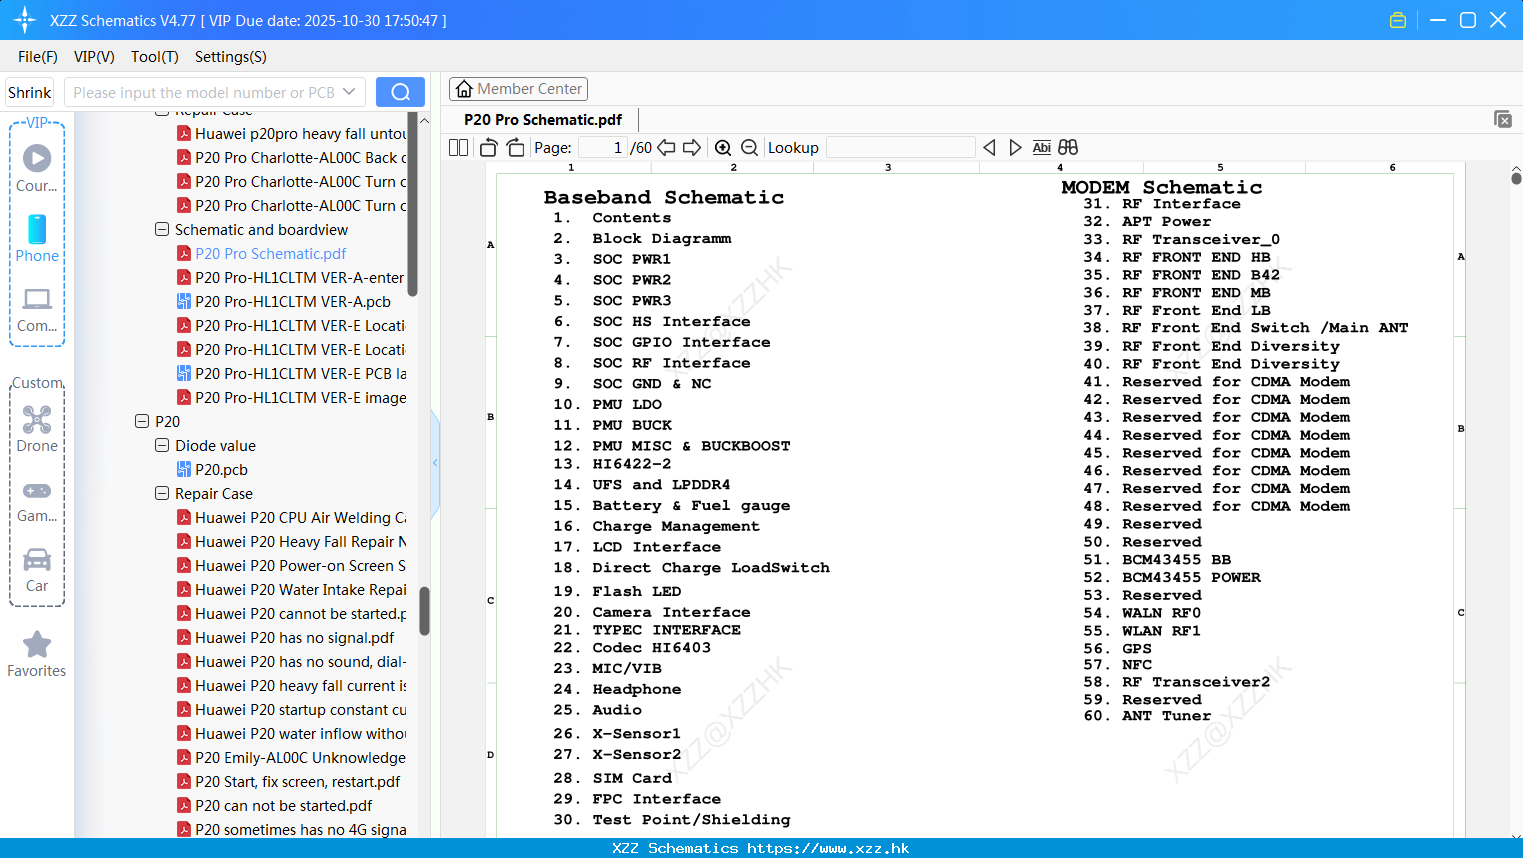Rotate the page clockwise
This screenshot has width=1523, height=858.
[x=515, y=148]
